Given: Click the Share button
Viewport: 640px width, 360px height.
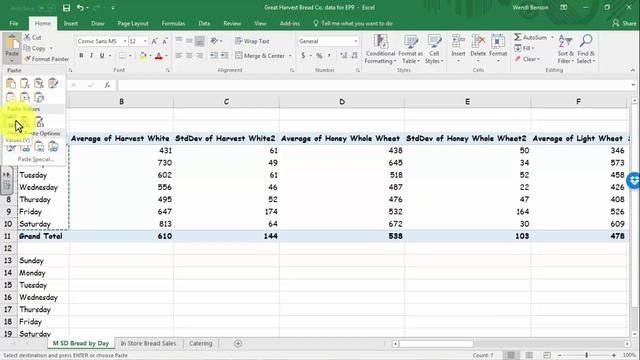Looking at the screenshot, I should pos(624,24).
